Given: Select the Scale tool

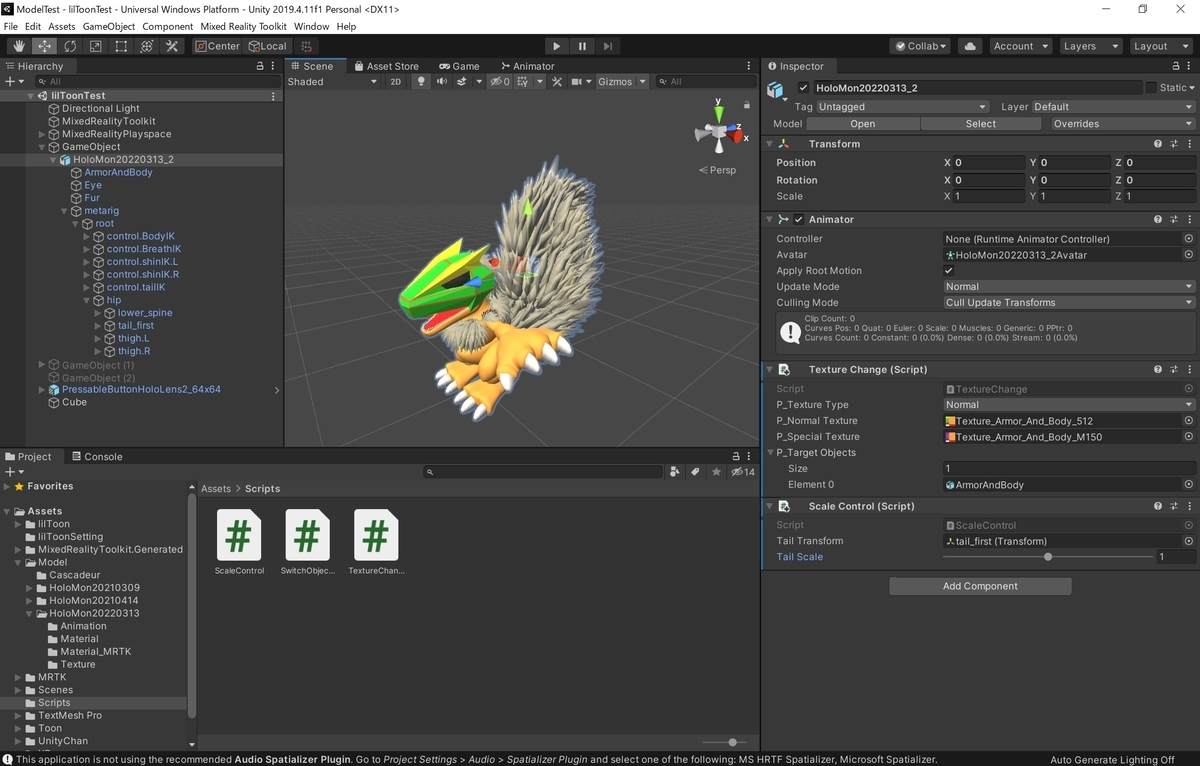Looking at the screenshot, I should 96,46.
